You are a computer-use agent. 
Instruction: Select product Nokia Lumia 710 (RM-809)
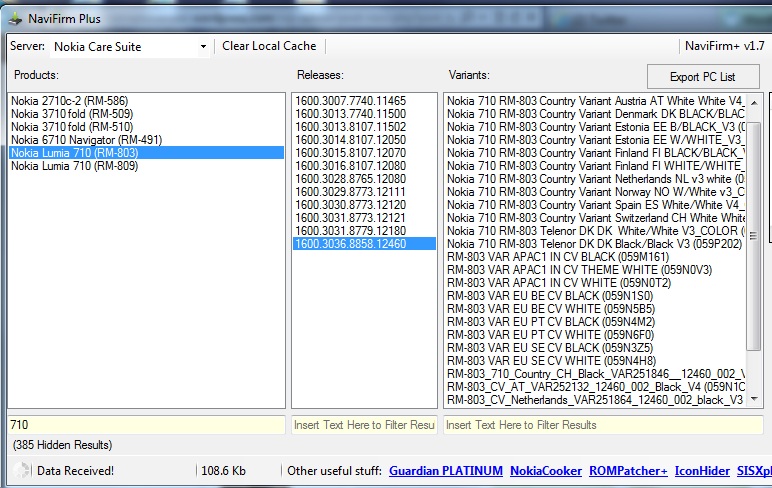(146, 166)
